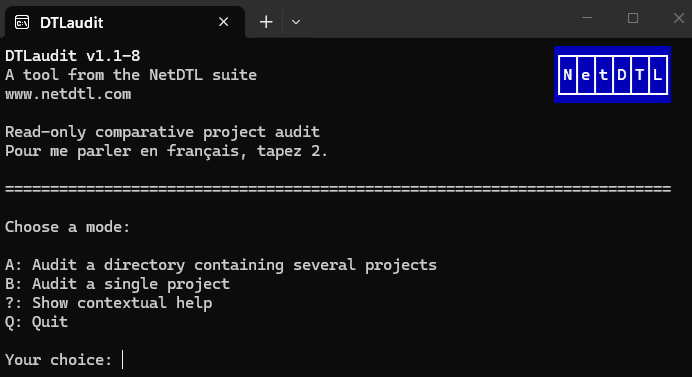The height and width of the screenshot is (377, 692).
Task: Click option B Audit a single project
Action: coord(117,284)
